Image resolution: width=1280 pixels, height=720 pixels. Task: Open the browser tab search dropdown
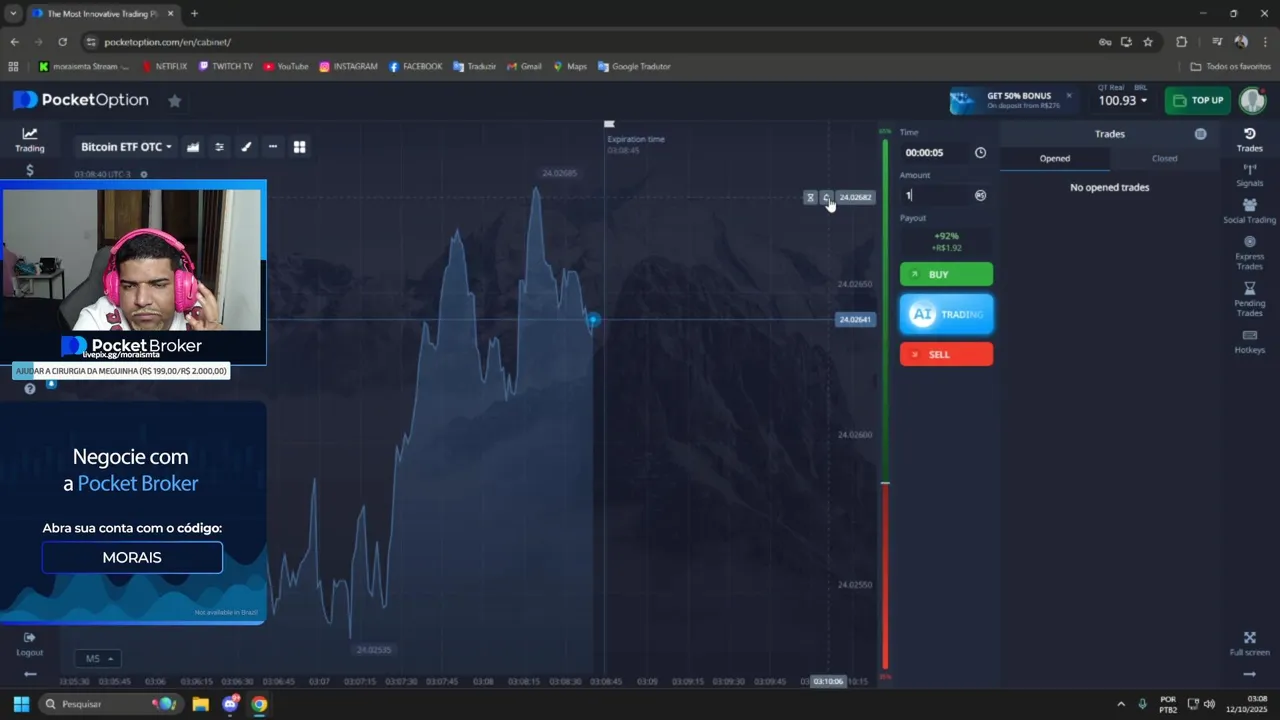pos(13,14)
